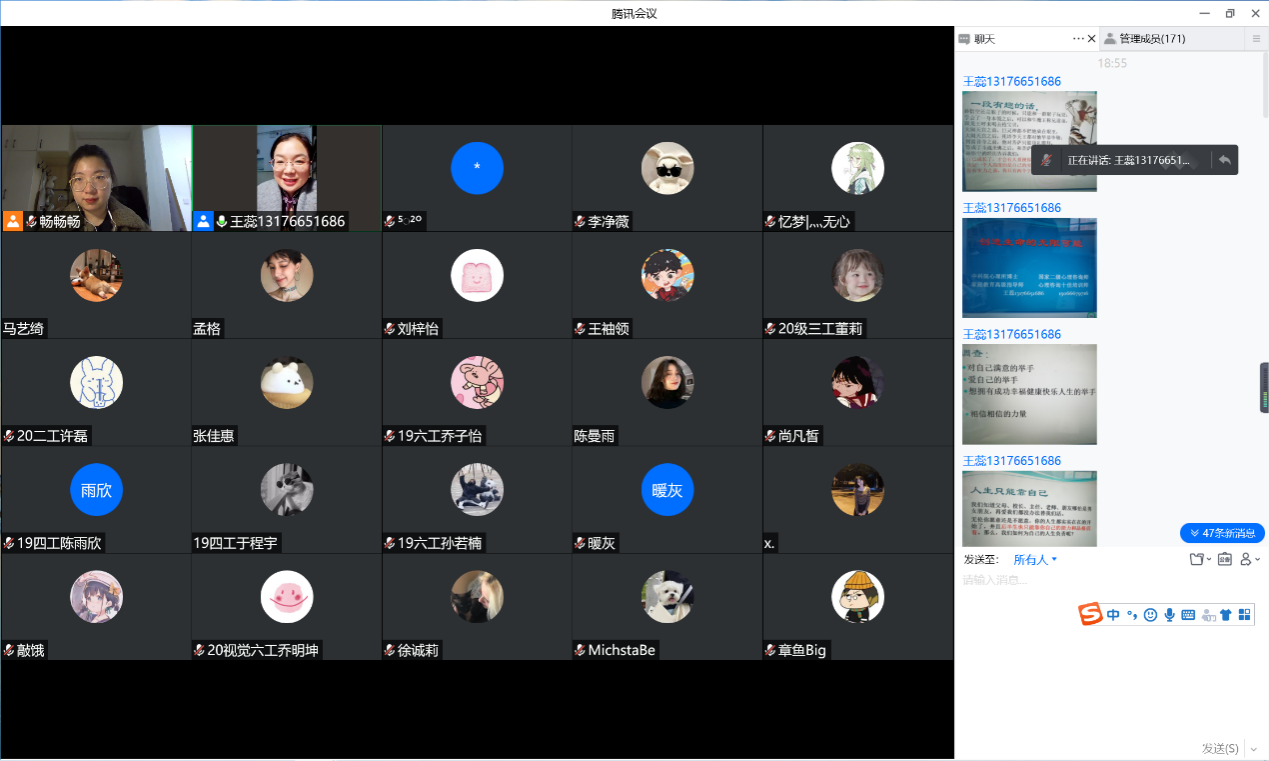
Task: Click Sogou voice input microphone icon
Action: point(1168,615)
